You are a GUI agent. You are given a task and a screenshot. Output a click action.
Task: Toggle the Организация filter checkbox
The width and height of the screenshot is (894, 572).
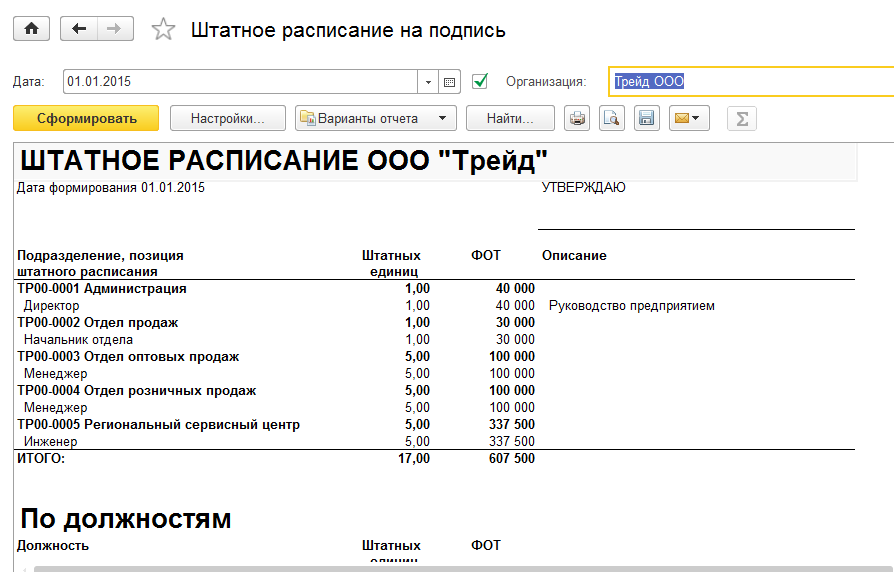pyautogui.click(x=480, y=81)
